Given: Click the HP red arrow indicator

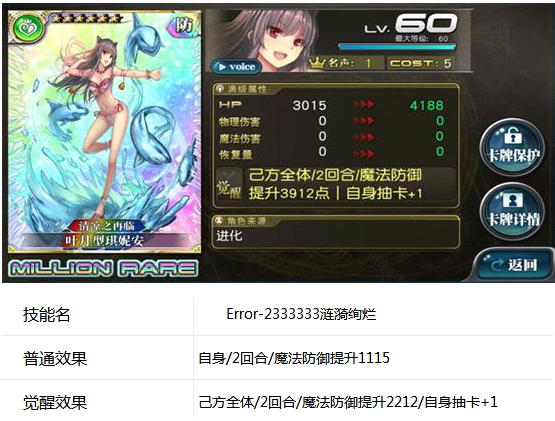Looking at the screenshot, I should 365,105.
